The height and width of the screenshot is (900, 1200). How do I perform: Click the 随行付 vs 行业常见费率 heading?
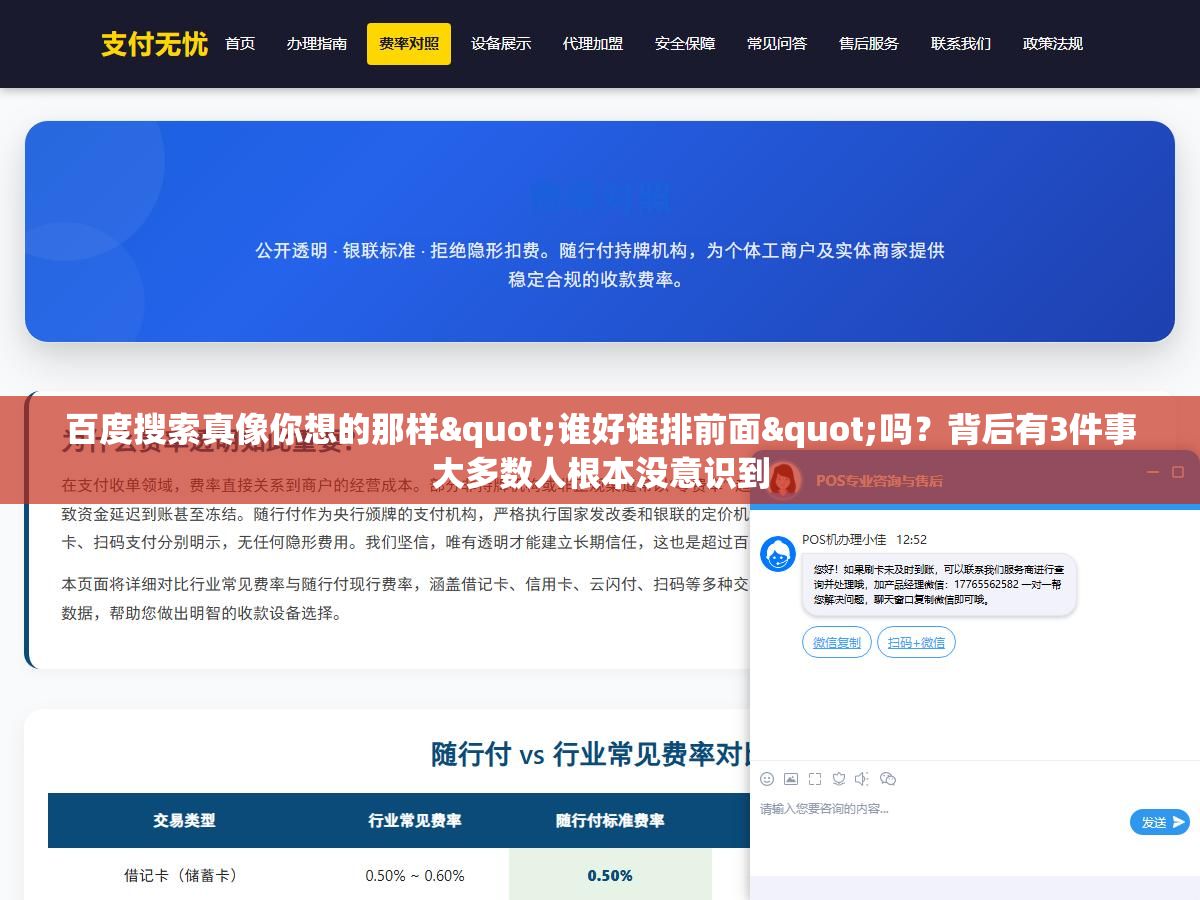[x=591, y=754]
